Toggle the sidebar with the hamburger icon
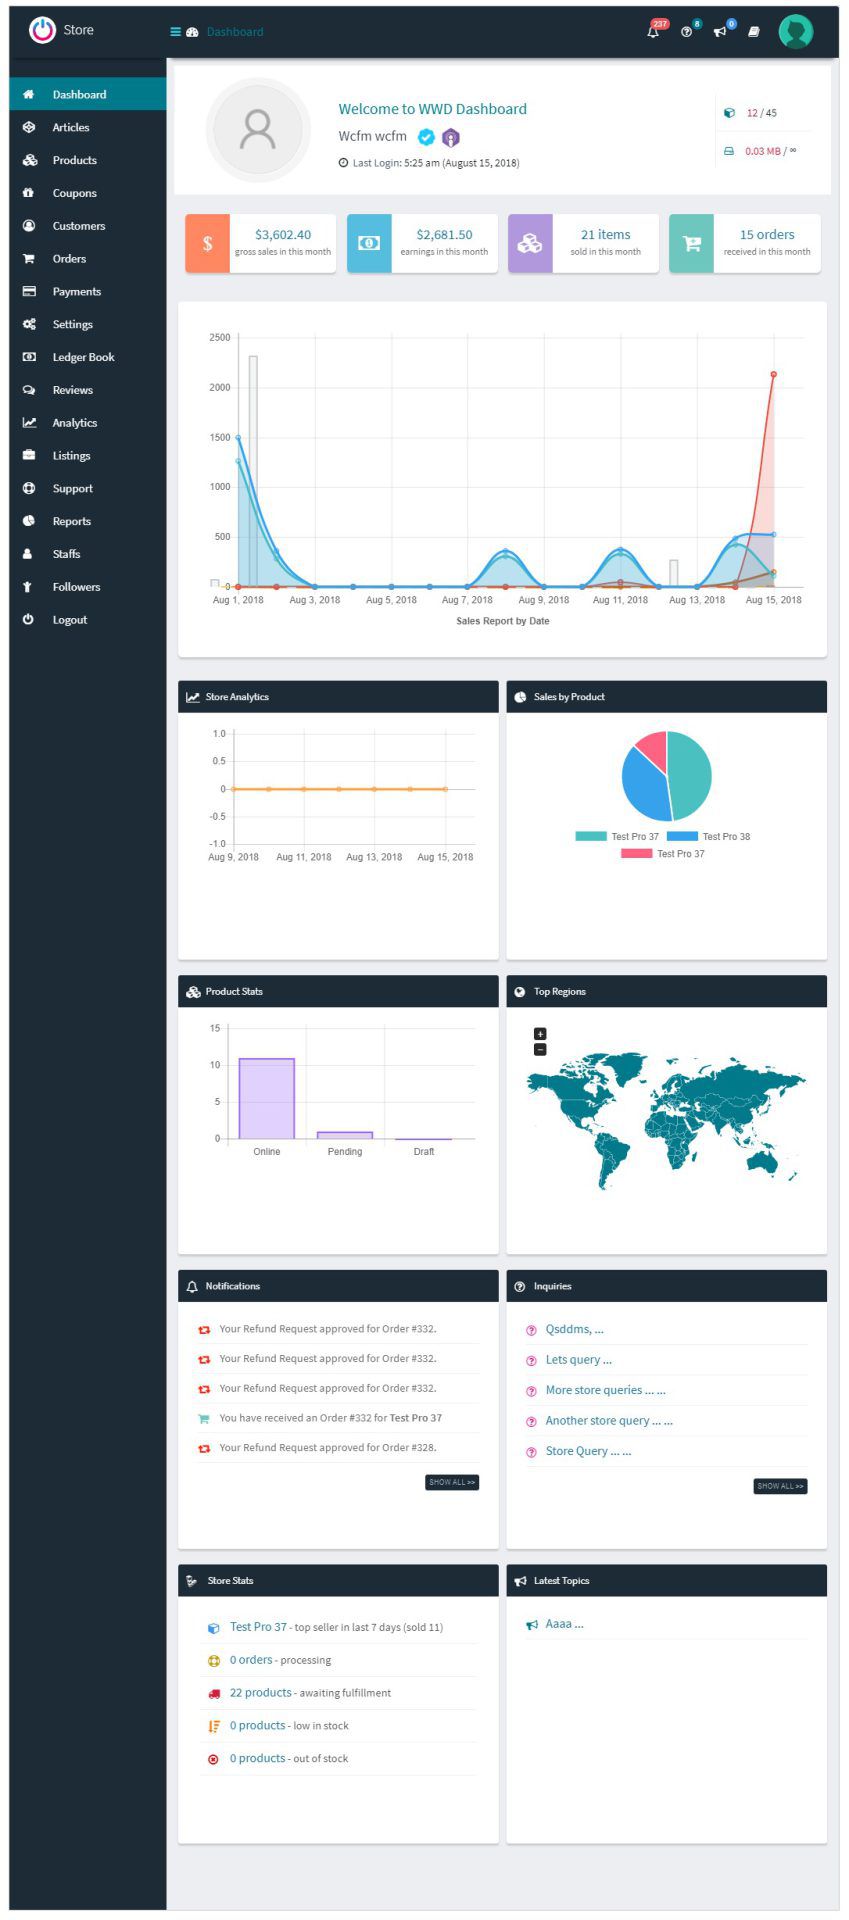The width and height of the screenshot is (849, 1920). coord(175,32)
